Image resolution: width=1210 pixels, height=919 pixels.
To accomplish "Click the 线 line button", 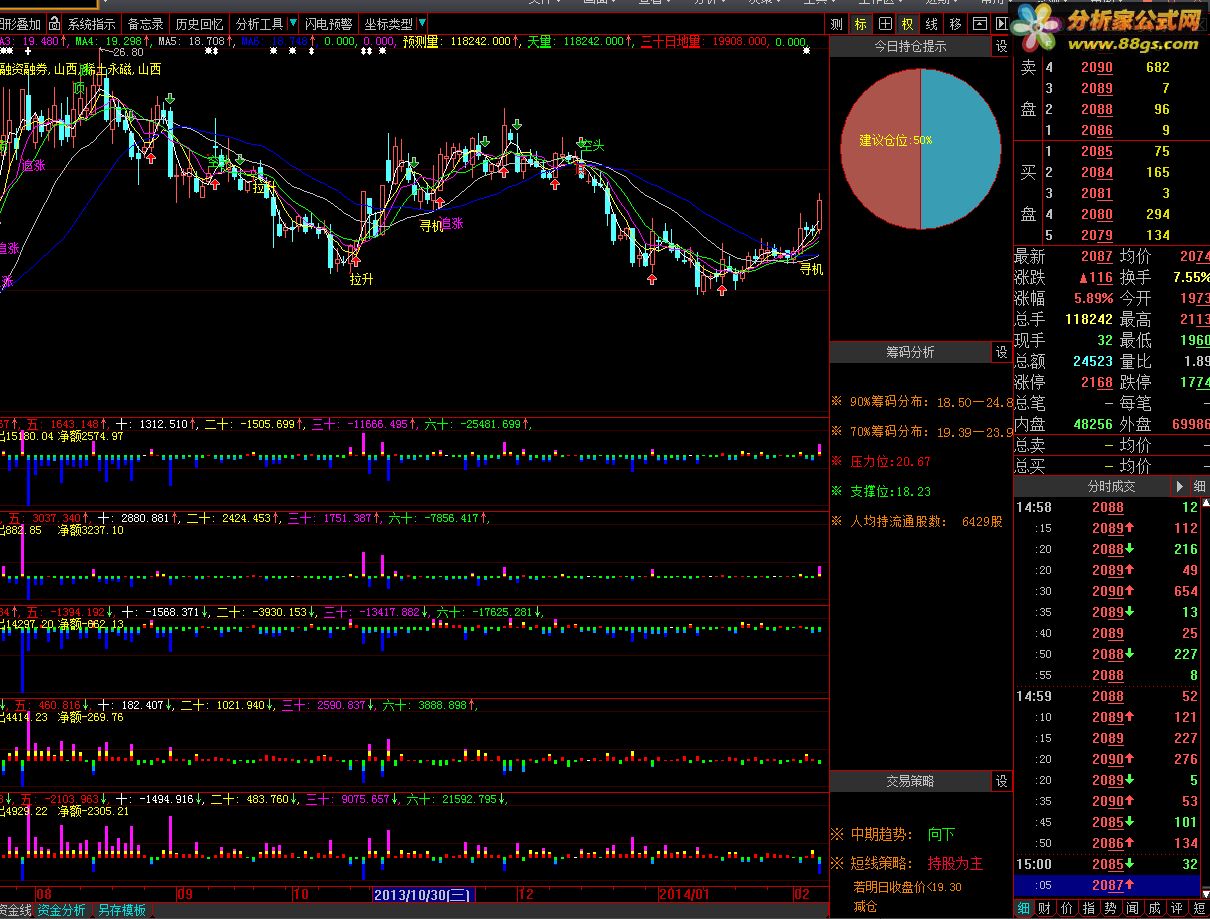I will [x=931, y=24].
